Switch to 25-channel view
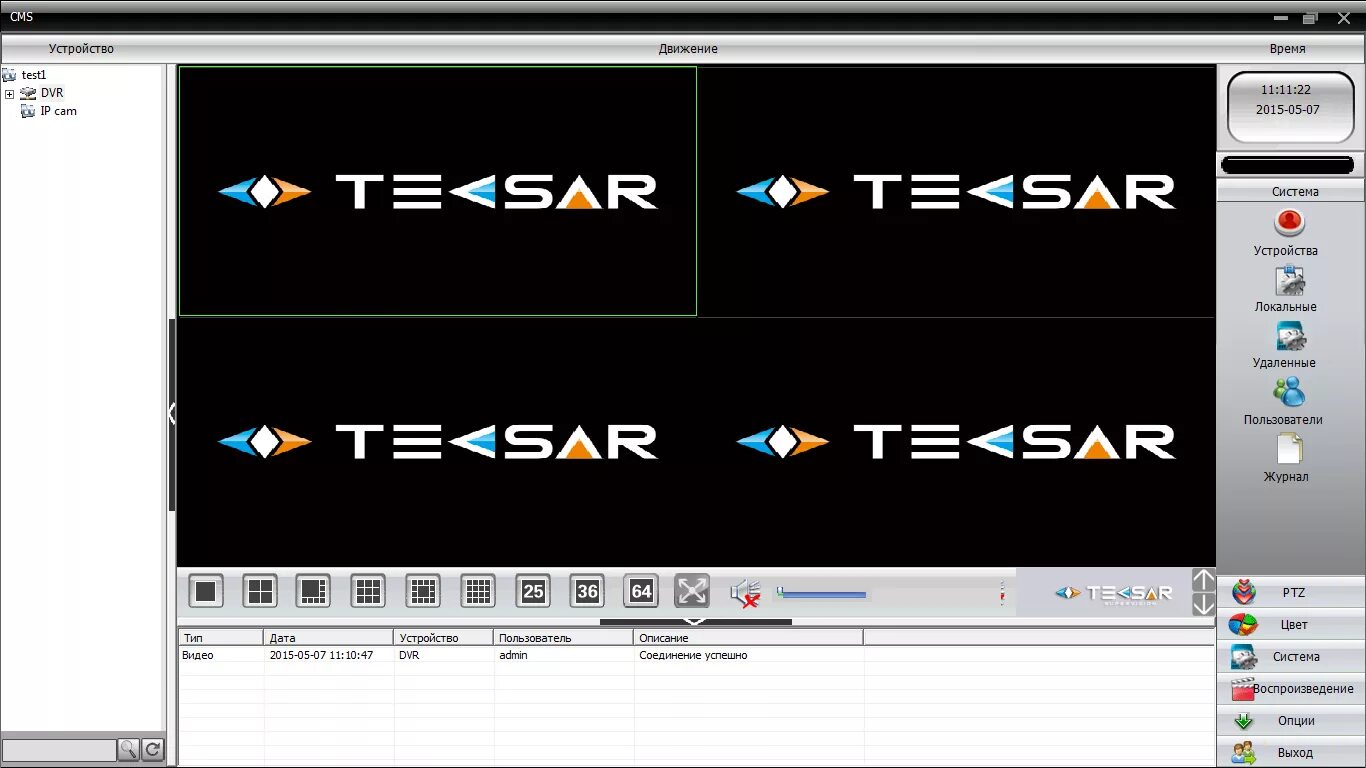 click(x=533, y=591)
